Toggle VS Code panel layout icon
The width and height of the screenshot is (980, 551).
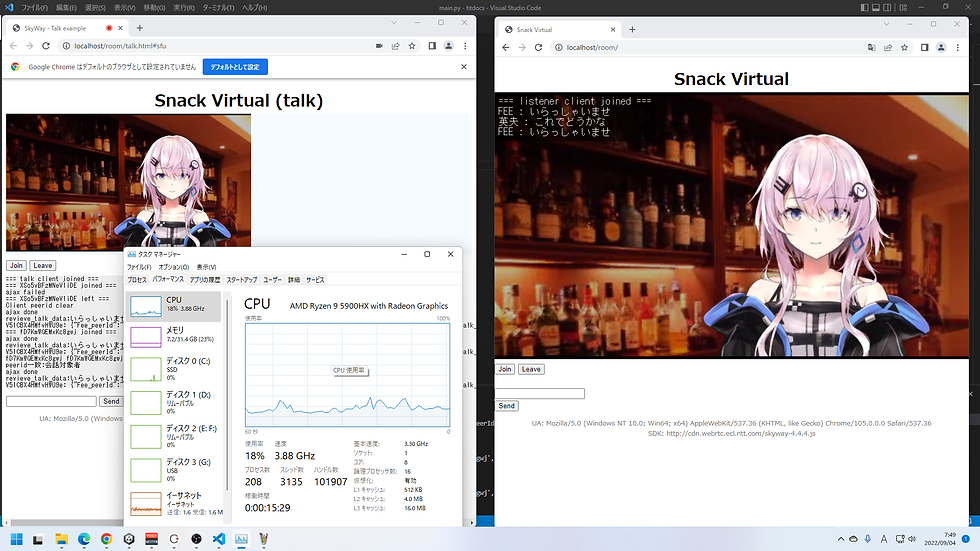coord(876,7)
